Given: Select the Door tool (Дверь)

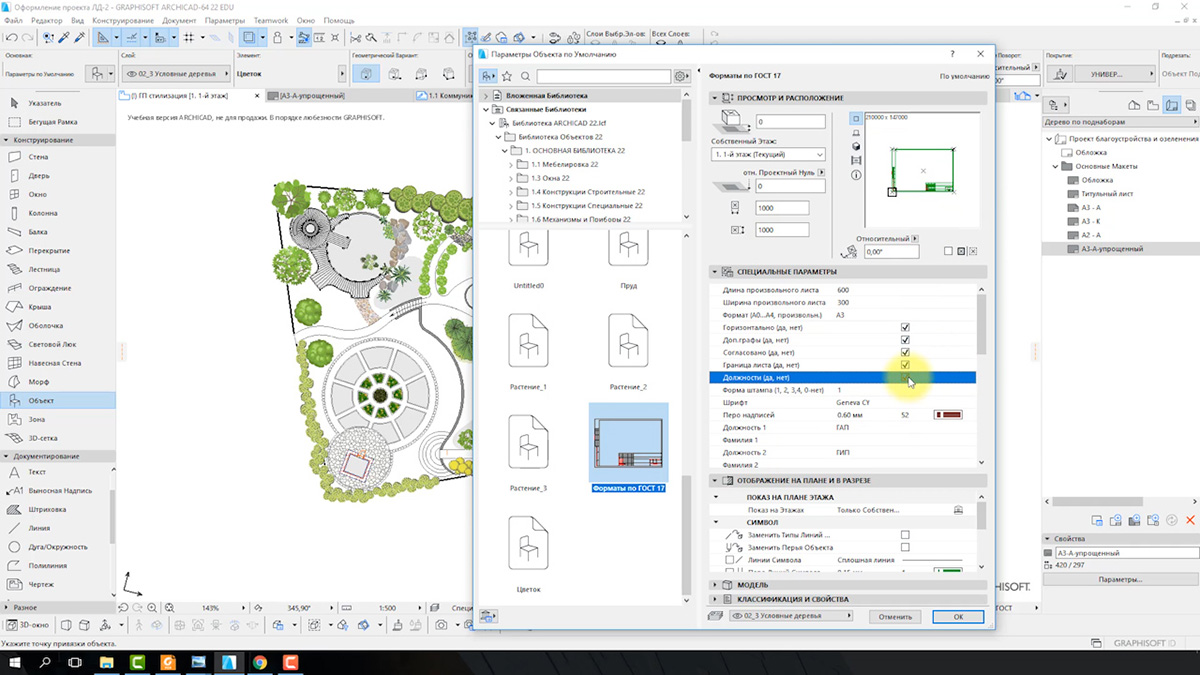Looking at the screenshot, I should click(38, 176).
